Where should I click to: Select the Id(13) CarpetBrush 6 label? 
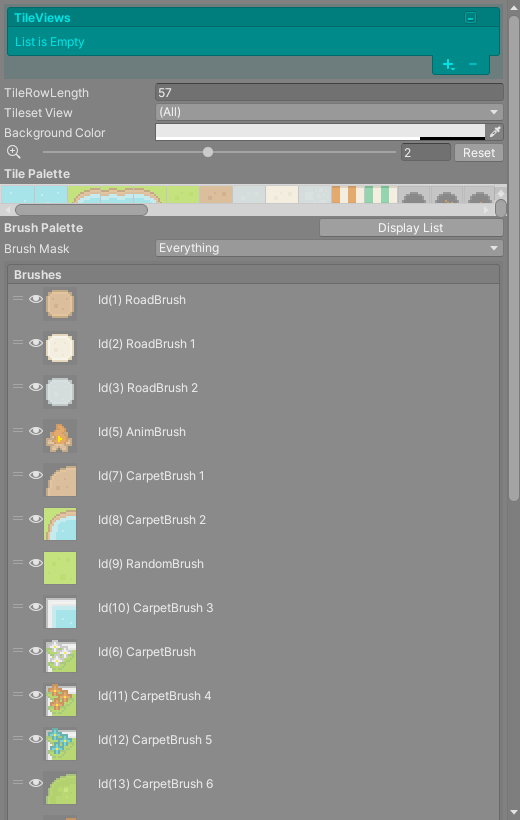(x=155, y=783)
